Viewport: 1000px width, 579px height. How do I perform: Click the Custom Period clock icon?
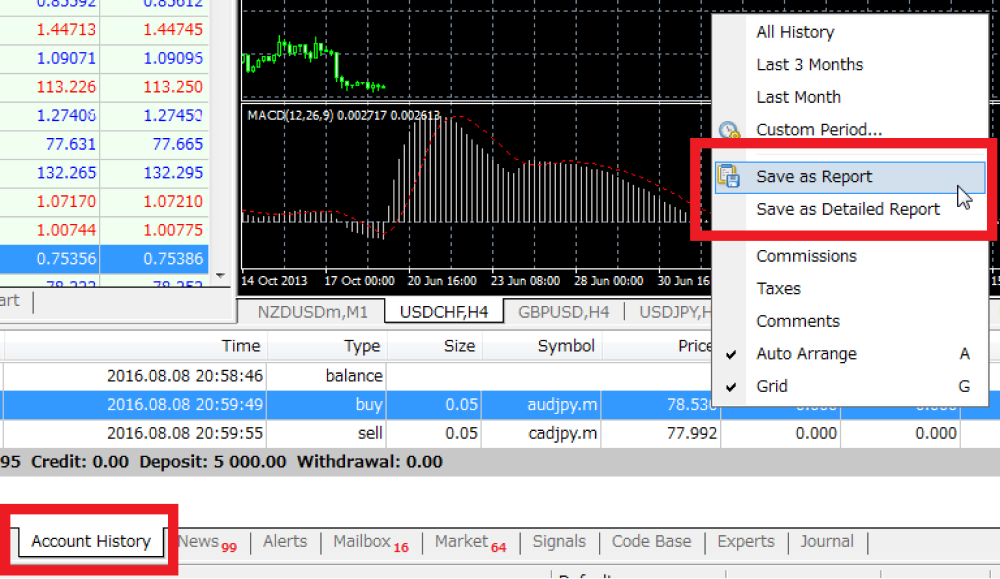click(730, 129)
